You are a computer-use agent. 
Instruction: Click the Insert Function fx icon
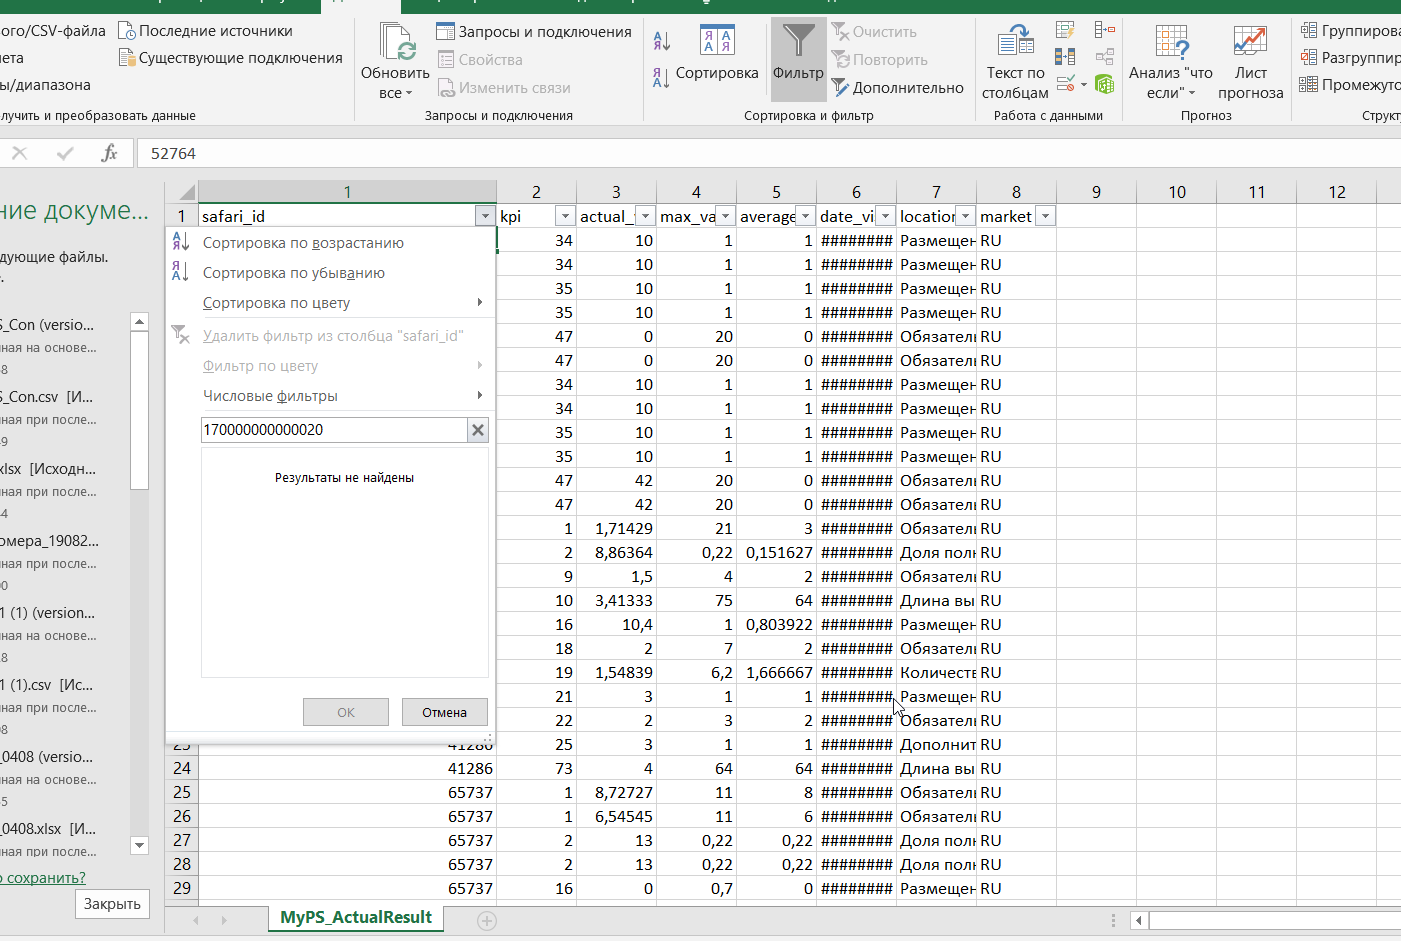point(109,153)
